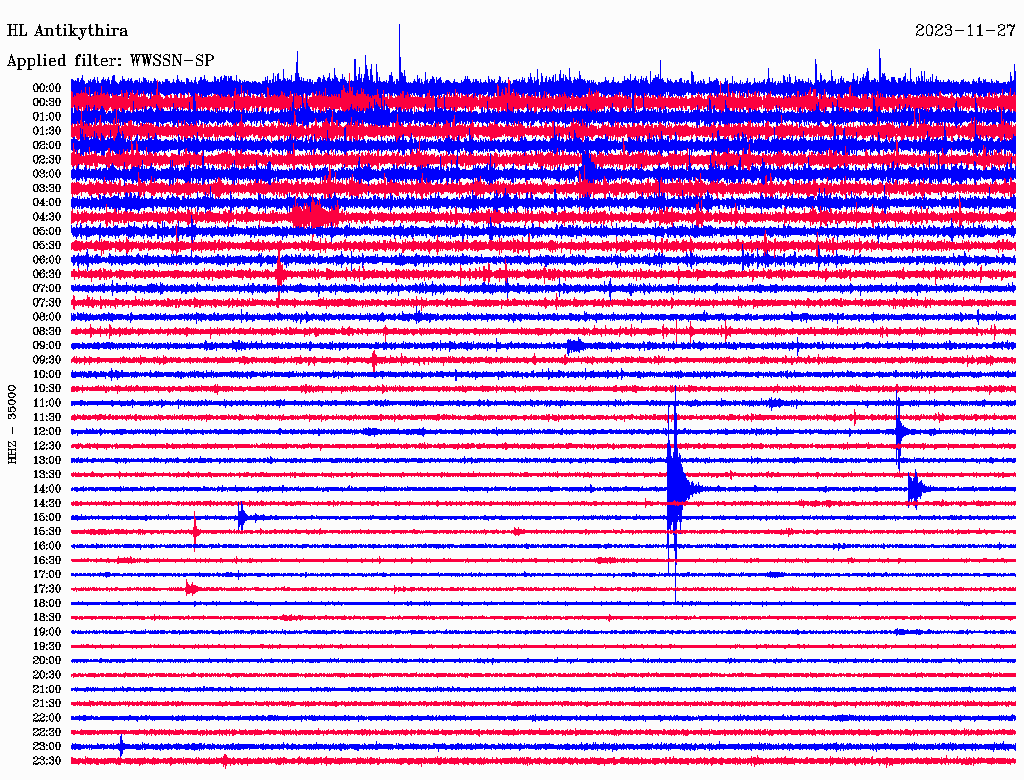The image size is (1024, 780).
Task: Select the 11:00 time row label
Action: click(47, 403)
